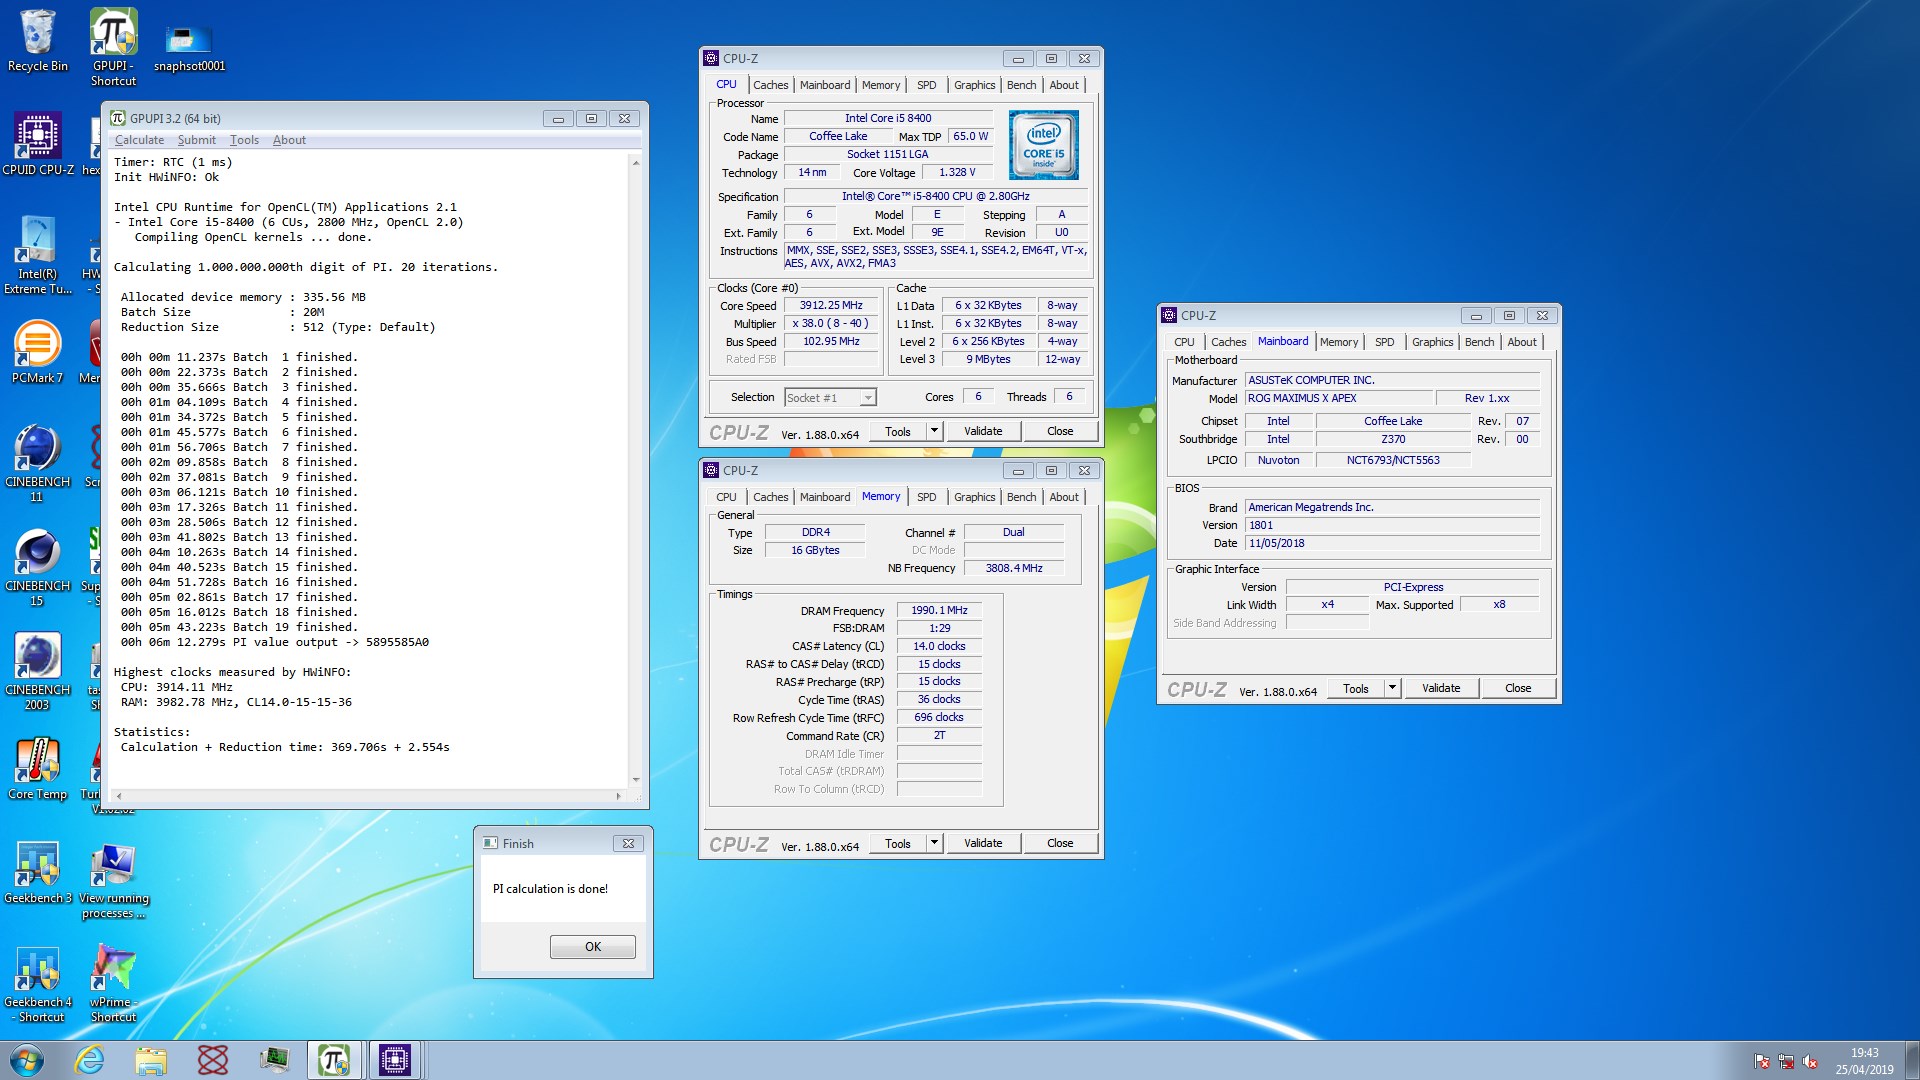Click the NB Frequency value 3808.4 MHz
Screen dimensions: 1920x1080
pyautogui.click(x=1014, y=568)
